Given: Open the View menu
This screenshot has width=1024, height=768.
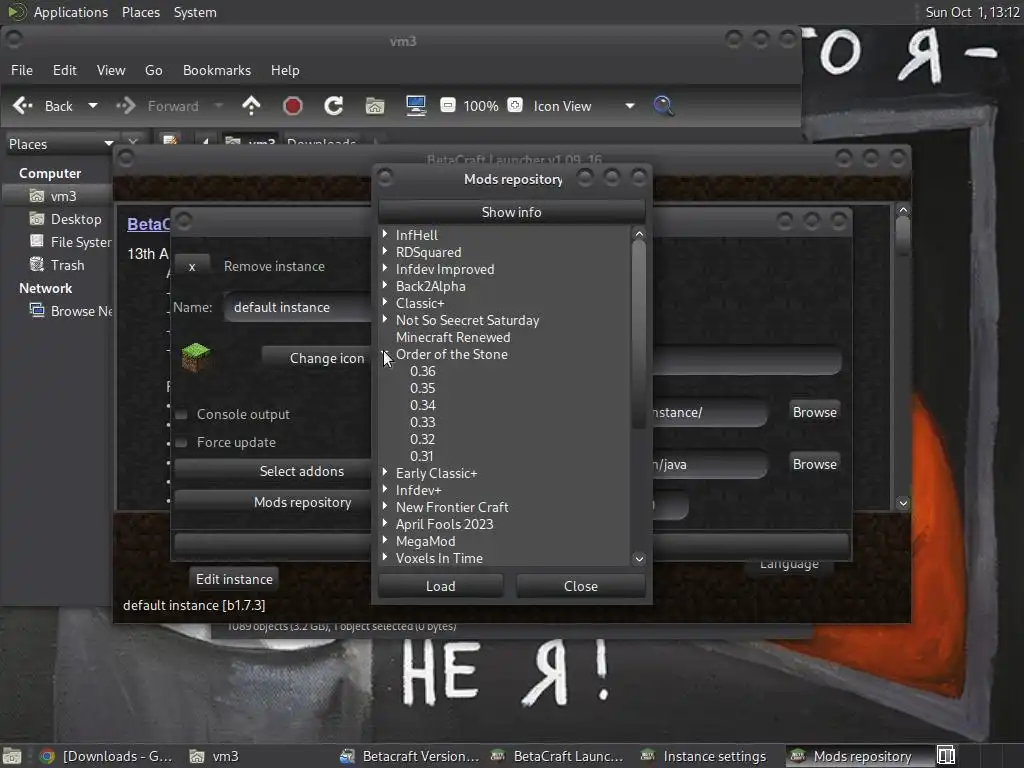Looking at the screenshot, I should click(111, 70).
